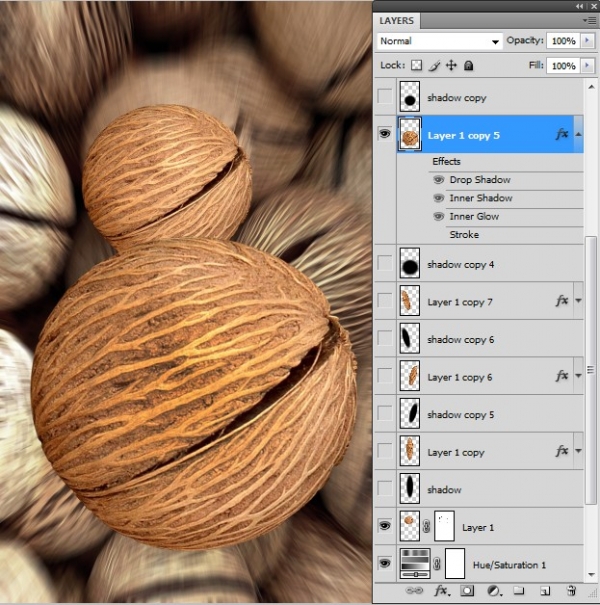Show Layer 1 copy
The height and width of the screenshot is (605, 600).
pyautogui.click(x=385, y=451)
